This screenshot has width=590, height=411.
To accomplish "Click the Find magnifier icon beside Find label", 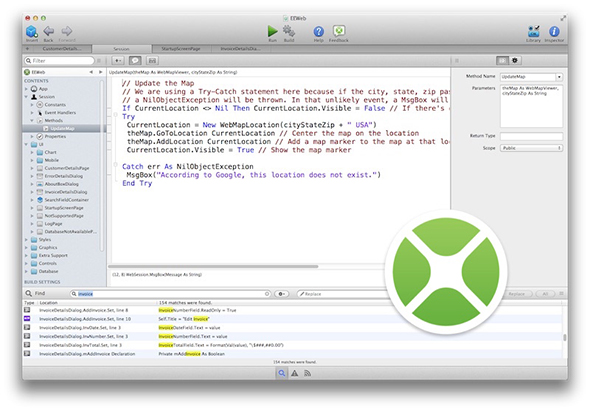I will pos(29,293).
